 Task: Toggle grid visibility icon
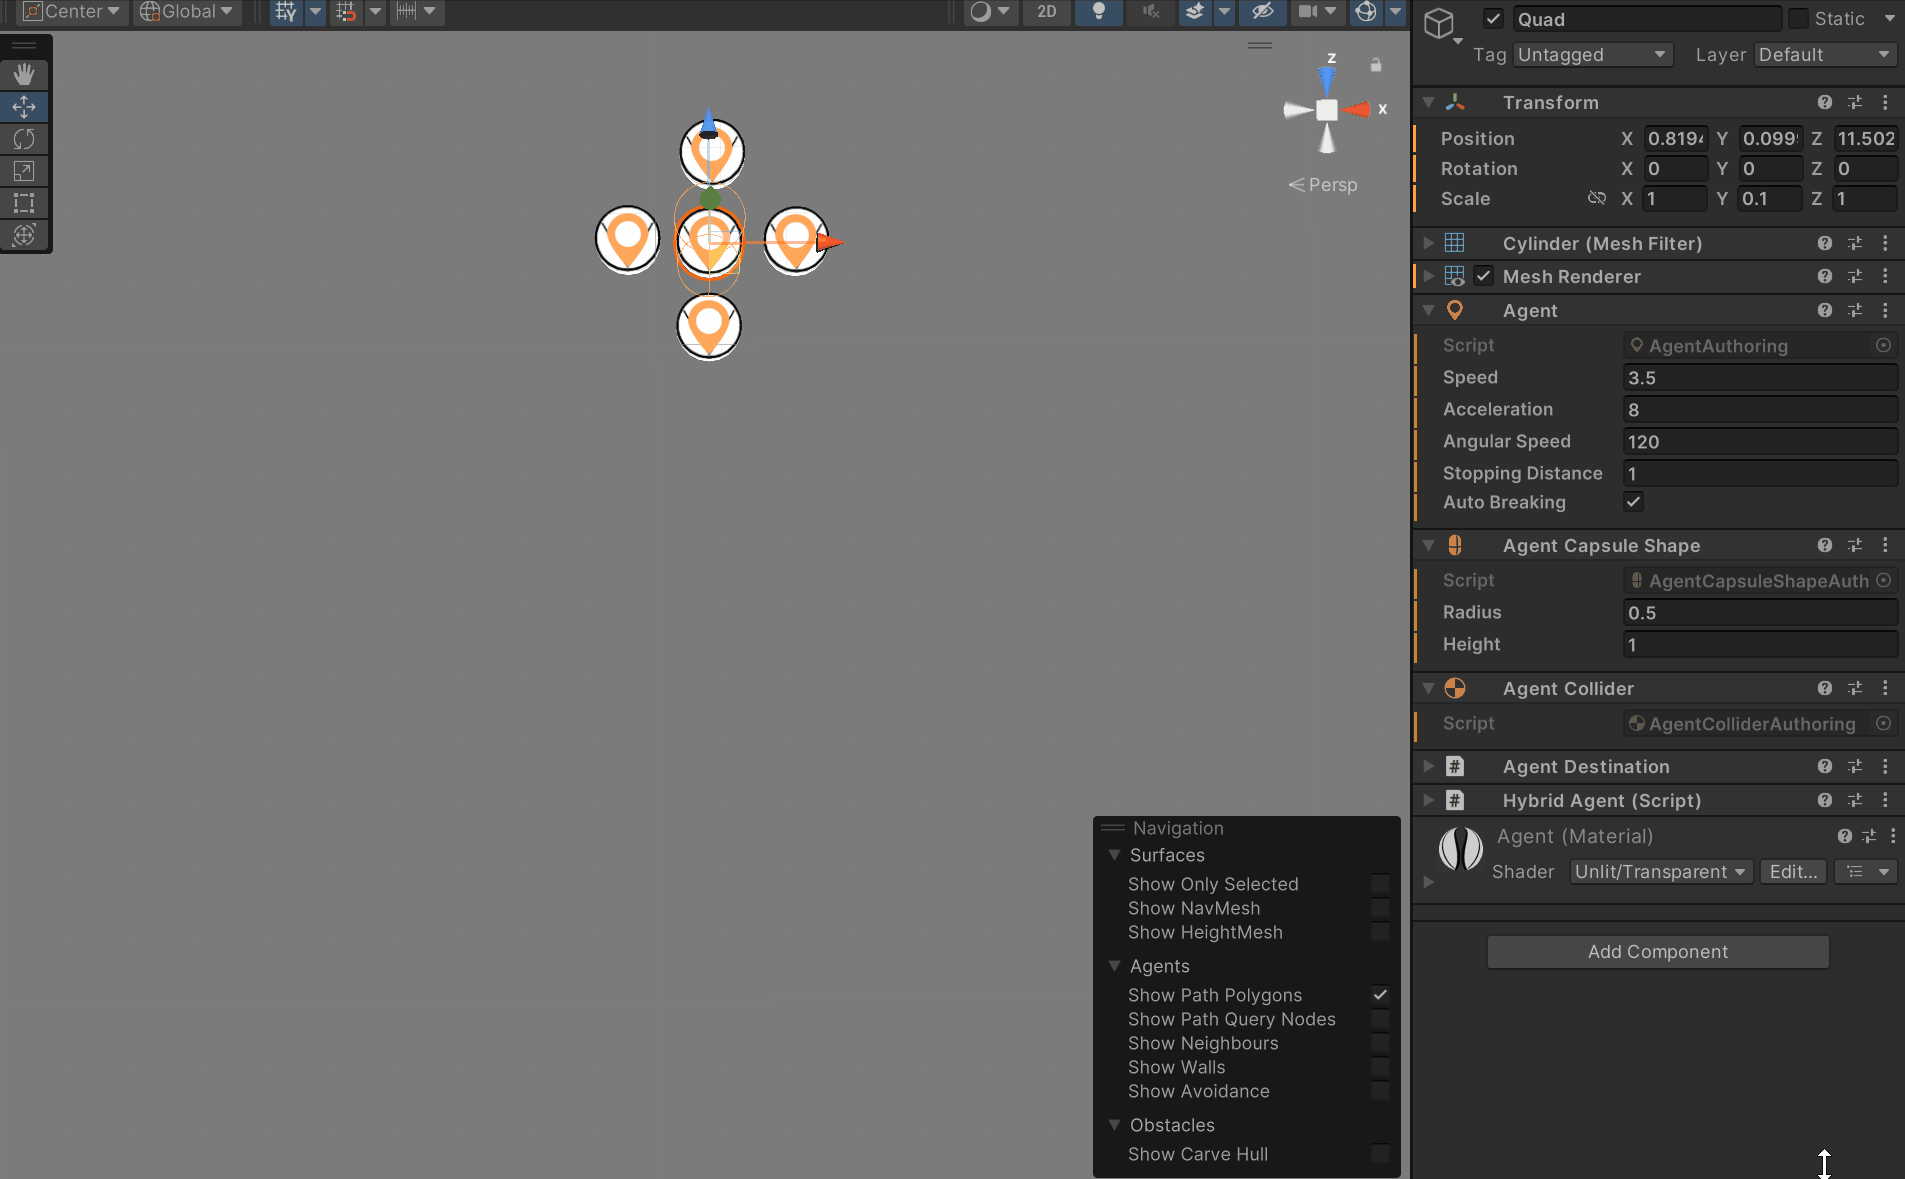click(286, 12)
